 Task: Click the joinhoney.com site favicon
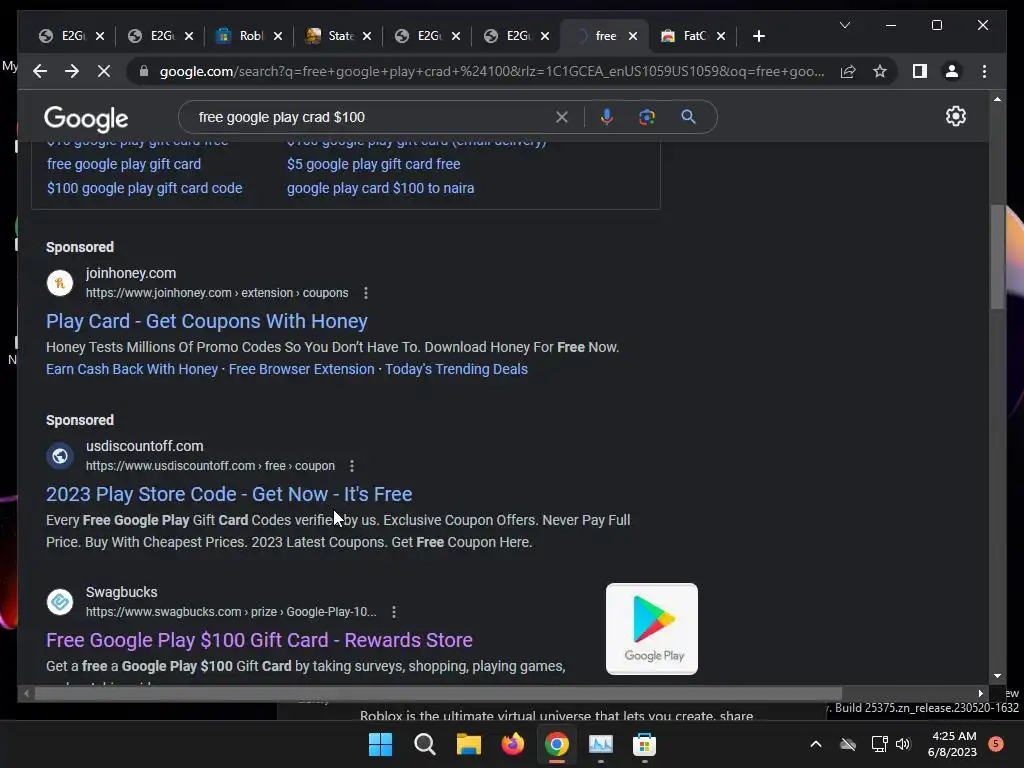pos(60,283)
